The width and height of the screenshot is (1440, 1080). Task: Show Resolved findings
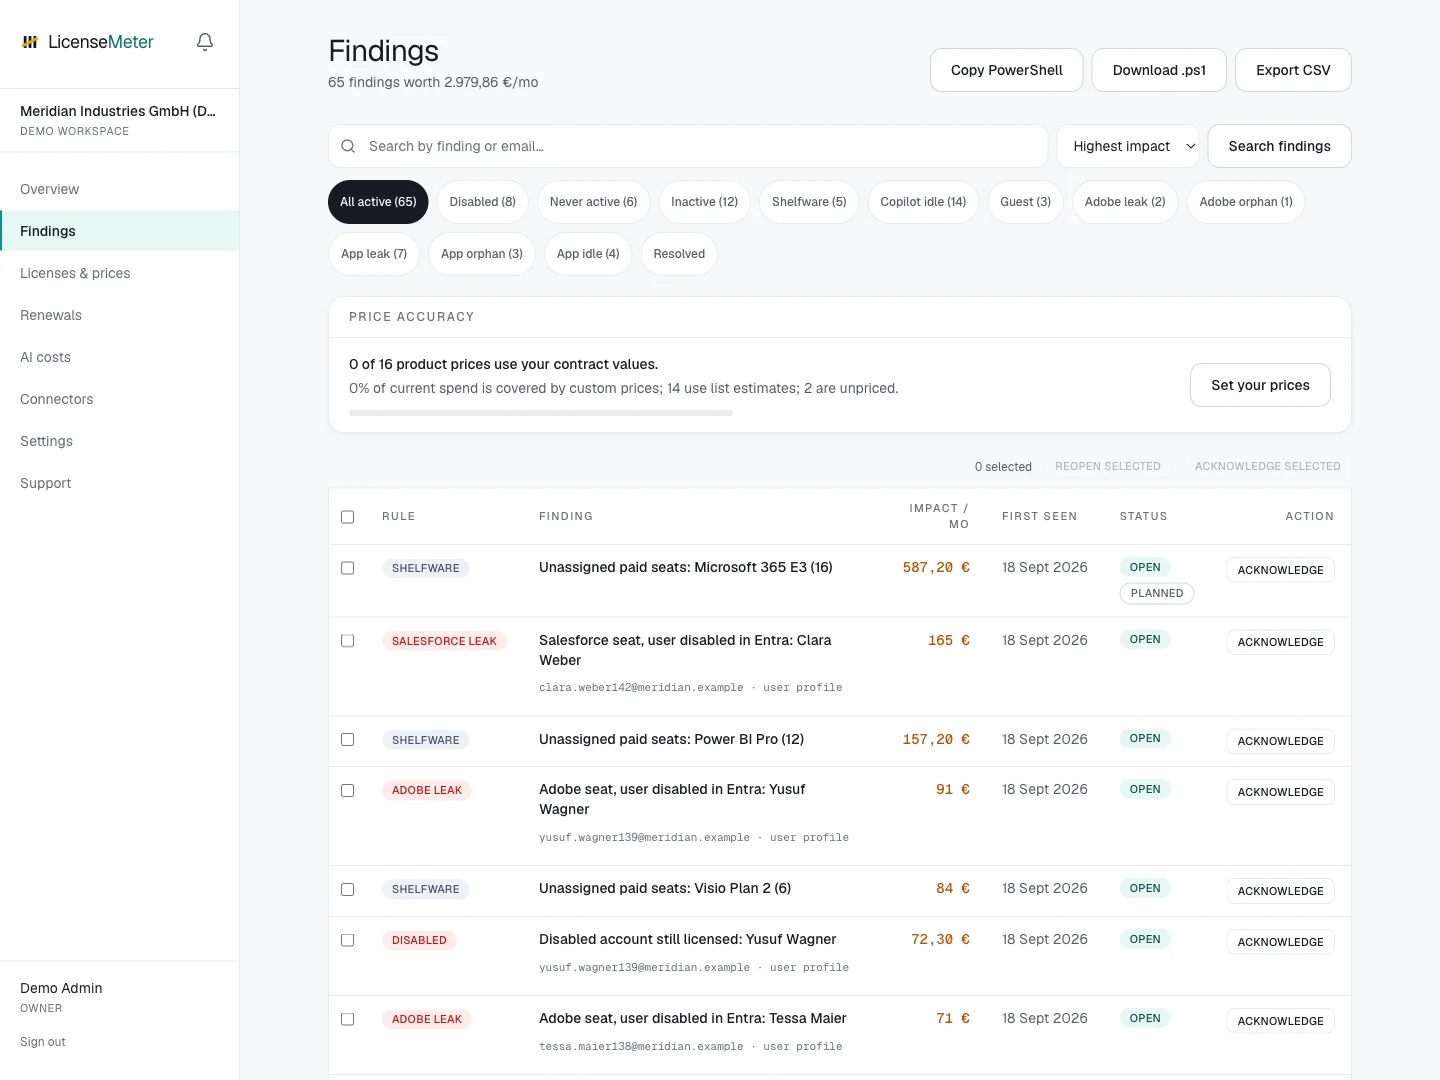(679, 254)
